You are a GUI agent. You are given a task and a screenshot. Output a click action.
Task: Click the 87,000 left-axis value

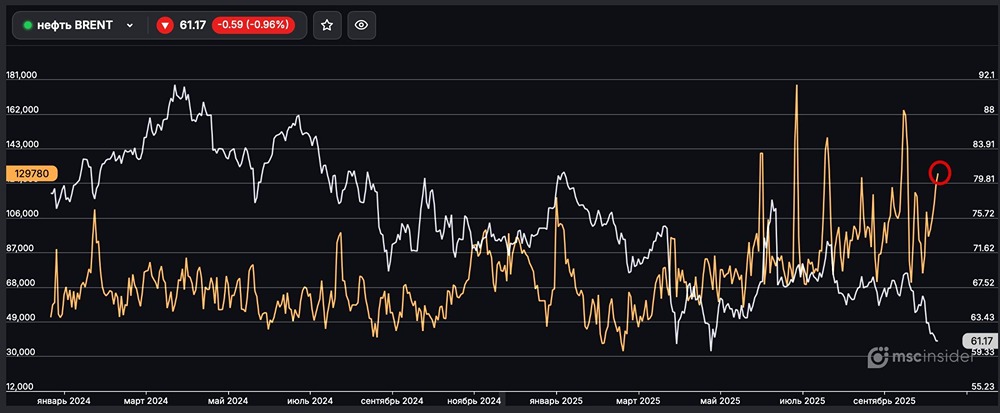[22, 249]
